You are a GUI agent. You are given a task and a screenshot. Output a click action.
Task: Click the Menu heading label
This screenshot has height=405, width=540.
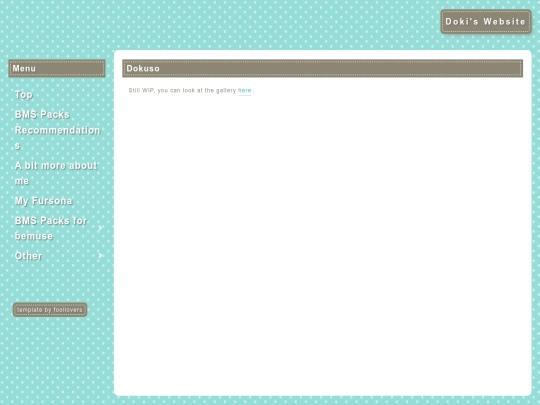click(x=24, y=68)
